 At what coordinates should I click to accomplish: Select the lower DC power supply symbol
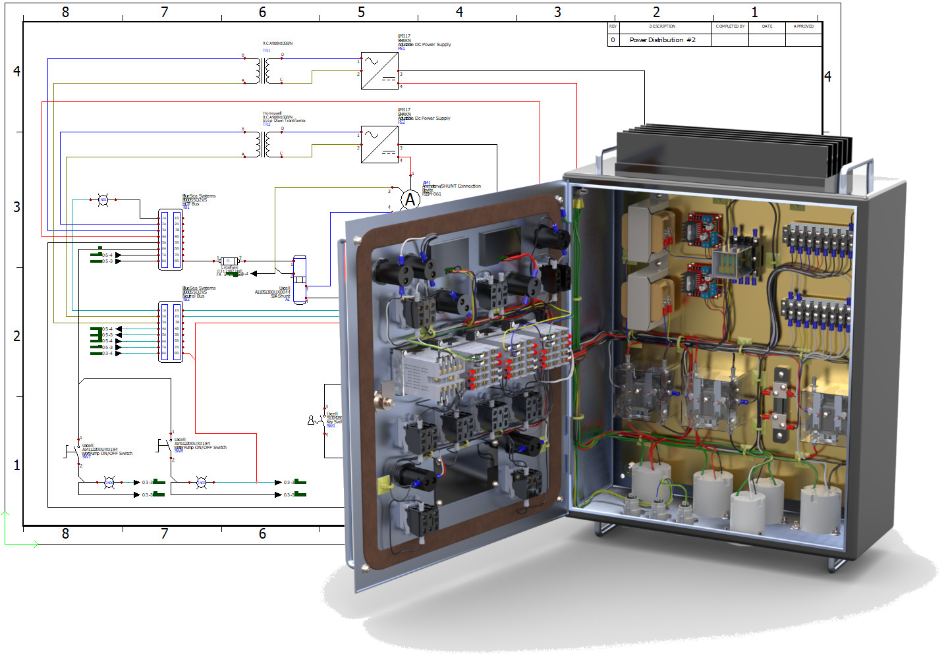click(x=379, y=144)
